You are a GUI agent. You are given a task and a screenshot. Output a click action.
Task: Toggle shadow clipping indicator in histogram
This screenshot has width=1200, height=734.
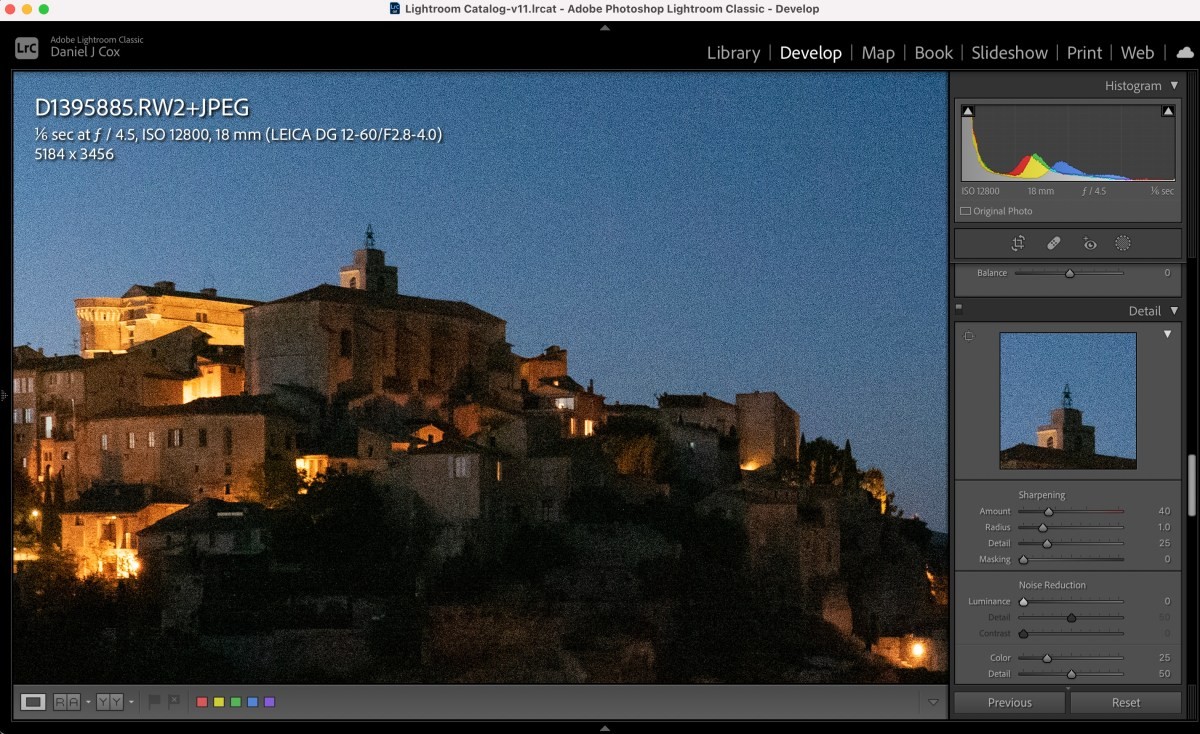[967, 111]
